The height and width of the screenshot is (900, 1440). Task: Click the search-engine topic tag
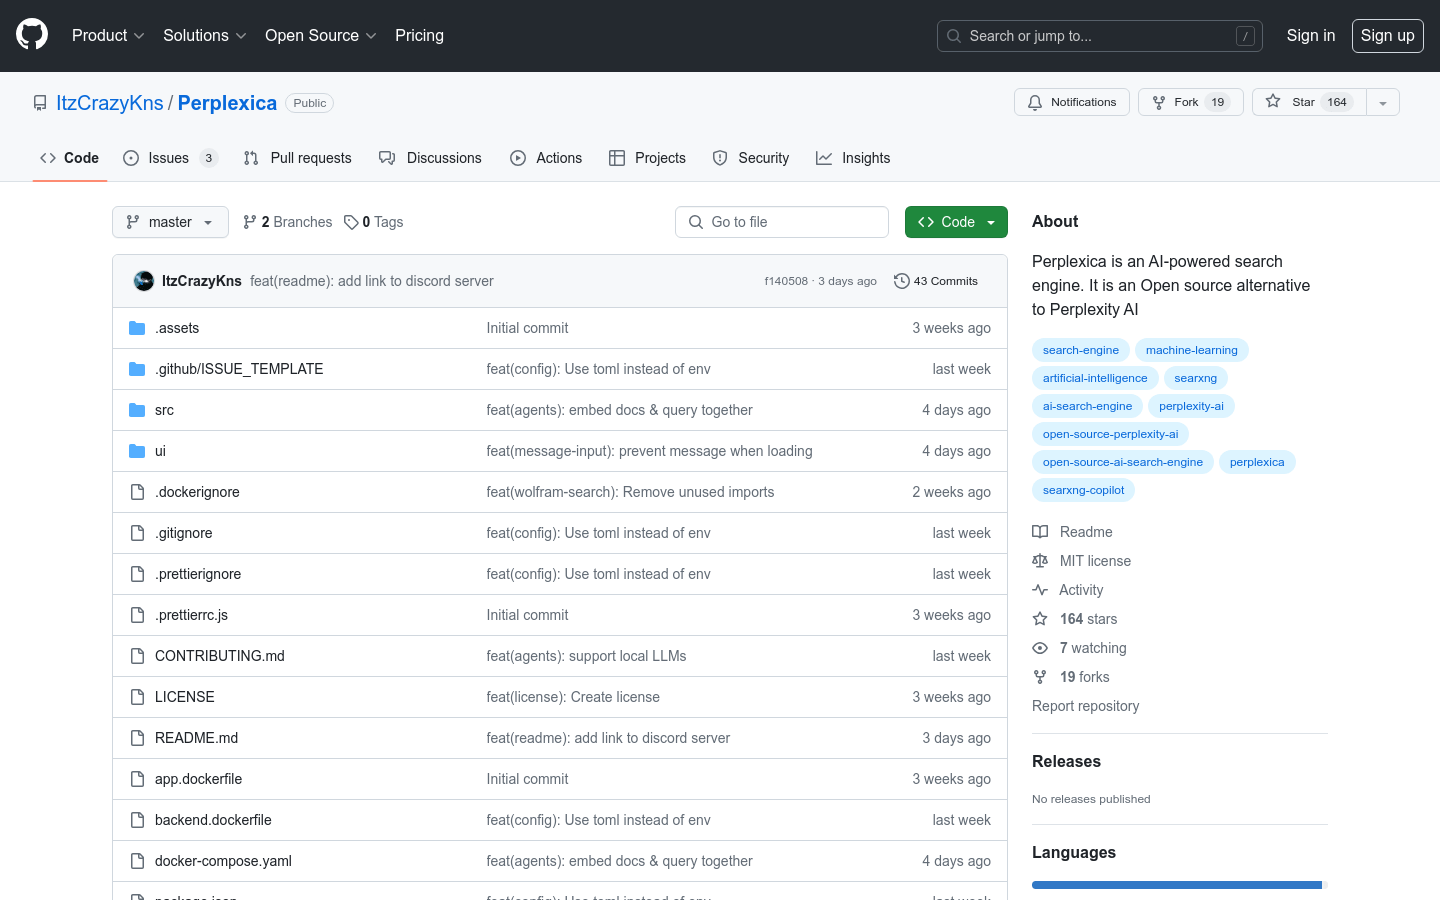(x=1081, y=350)
